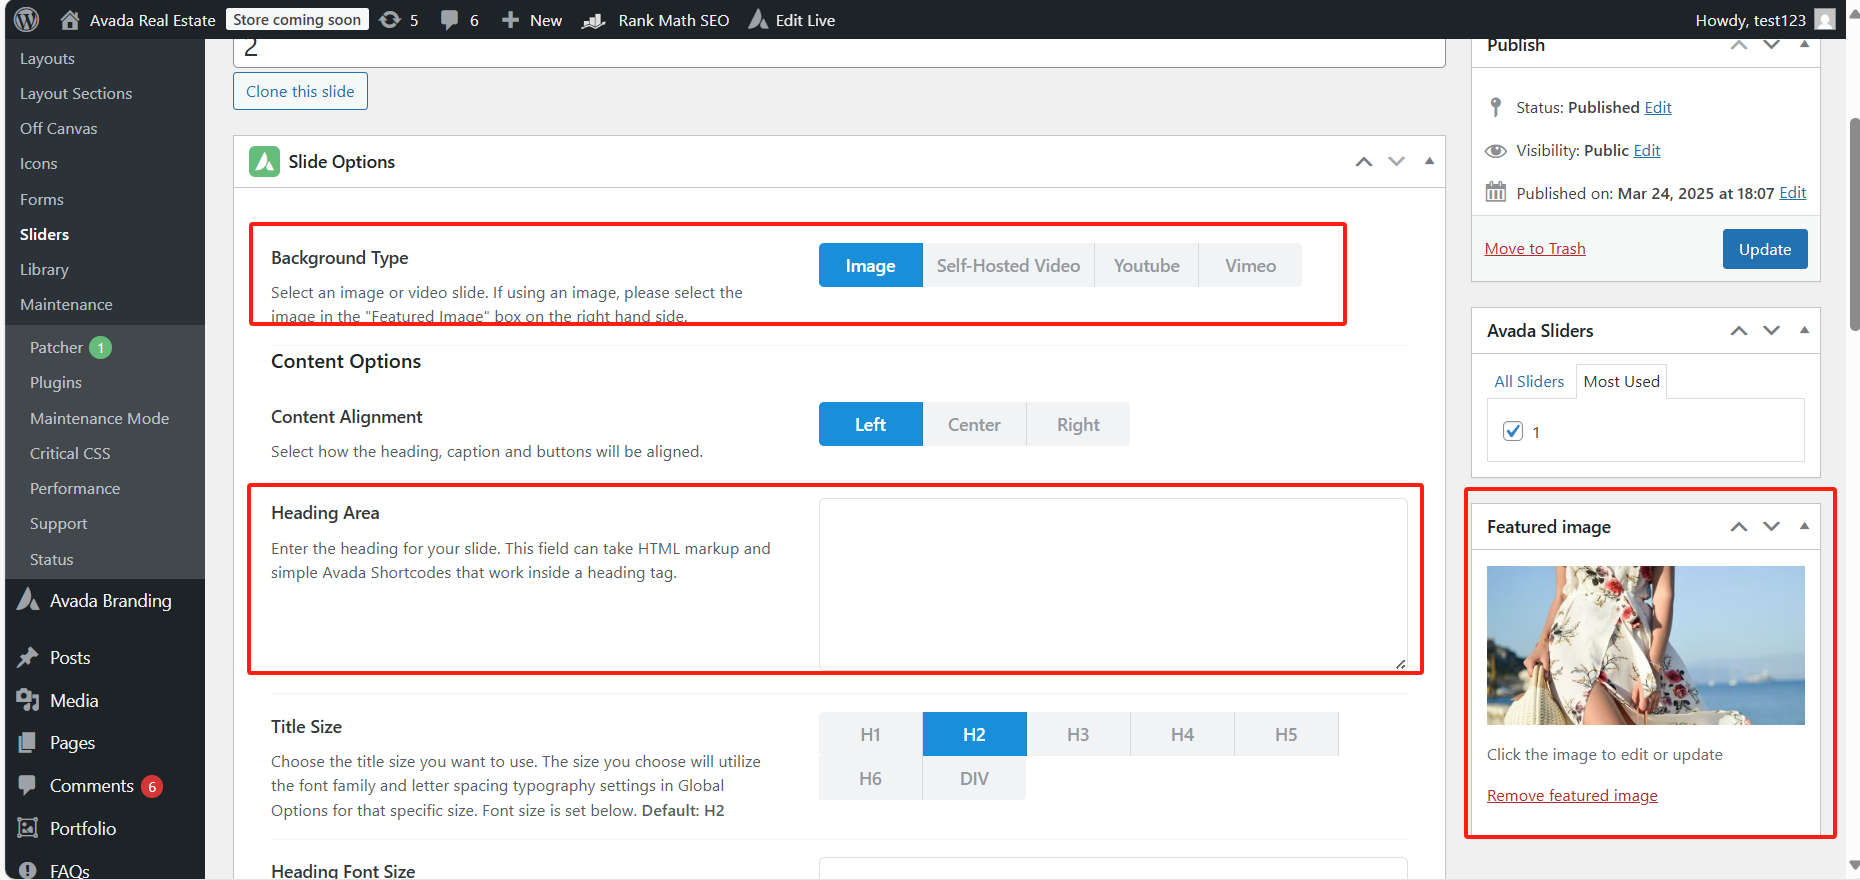Open the updates icon showing 5
1860x880 pixels.
[x=390, y=20]
